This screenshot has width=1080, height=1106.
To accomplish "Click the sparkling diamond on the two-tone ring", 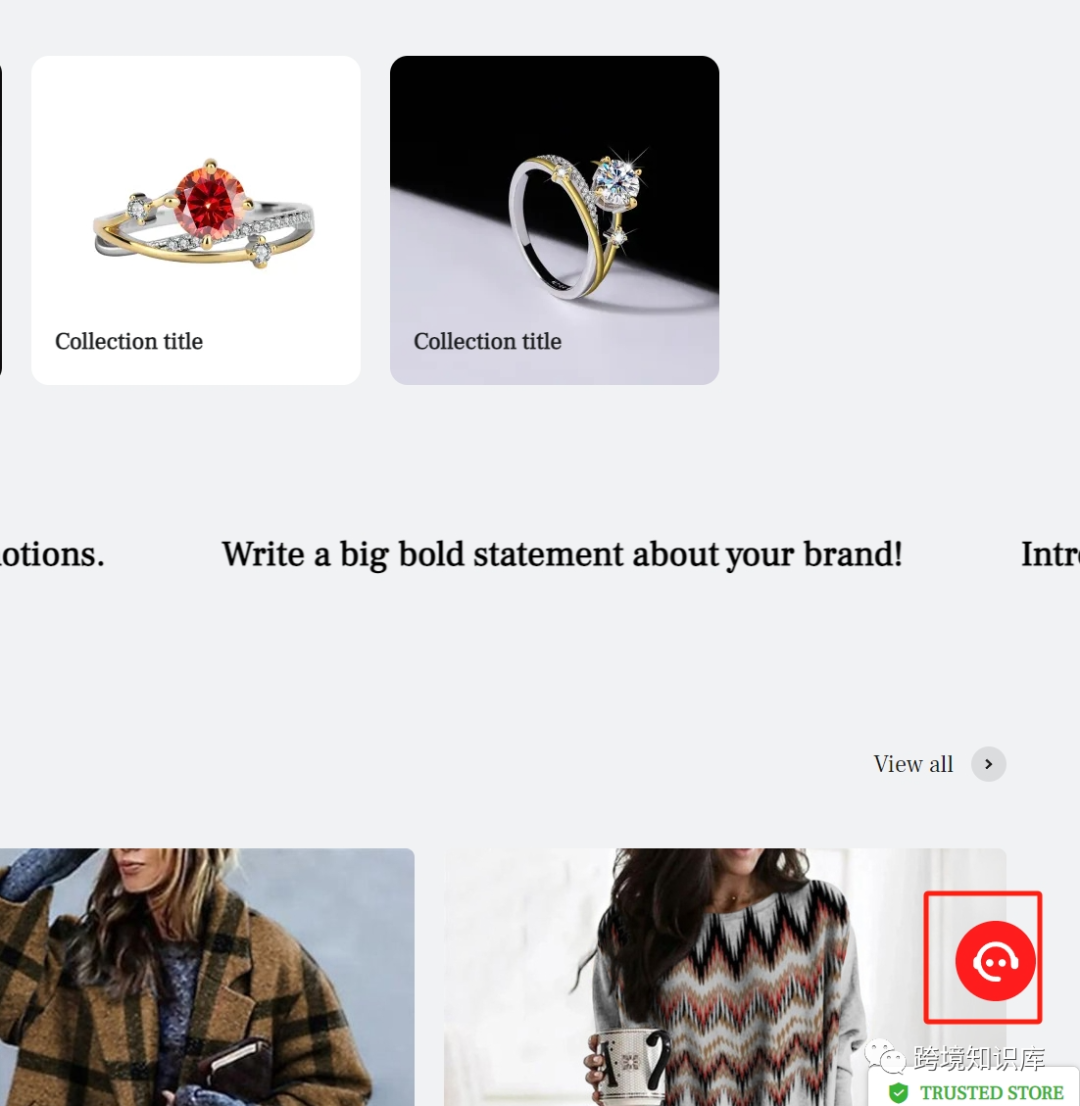I will [617, 178].
